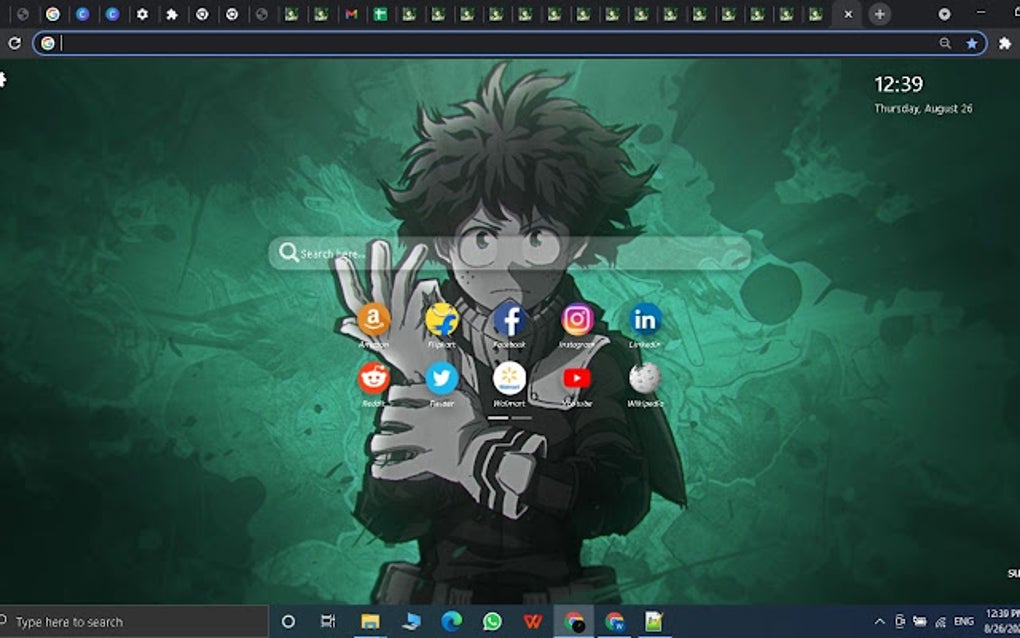Click the bookmark star in address bar
Screen dimensions: 1020x638
pos(972,43)
